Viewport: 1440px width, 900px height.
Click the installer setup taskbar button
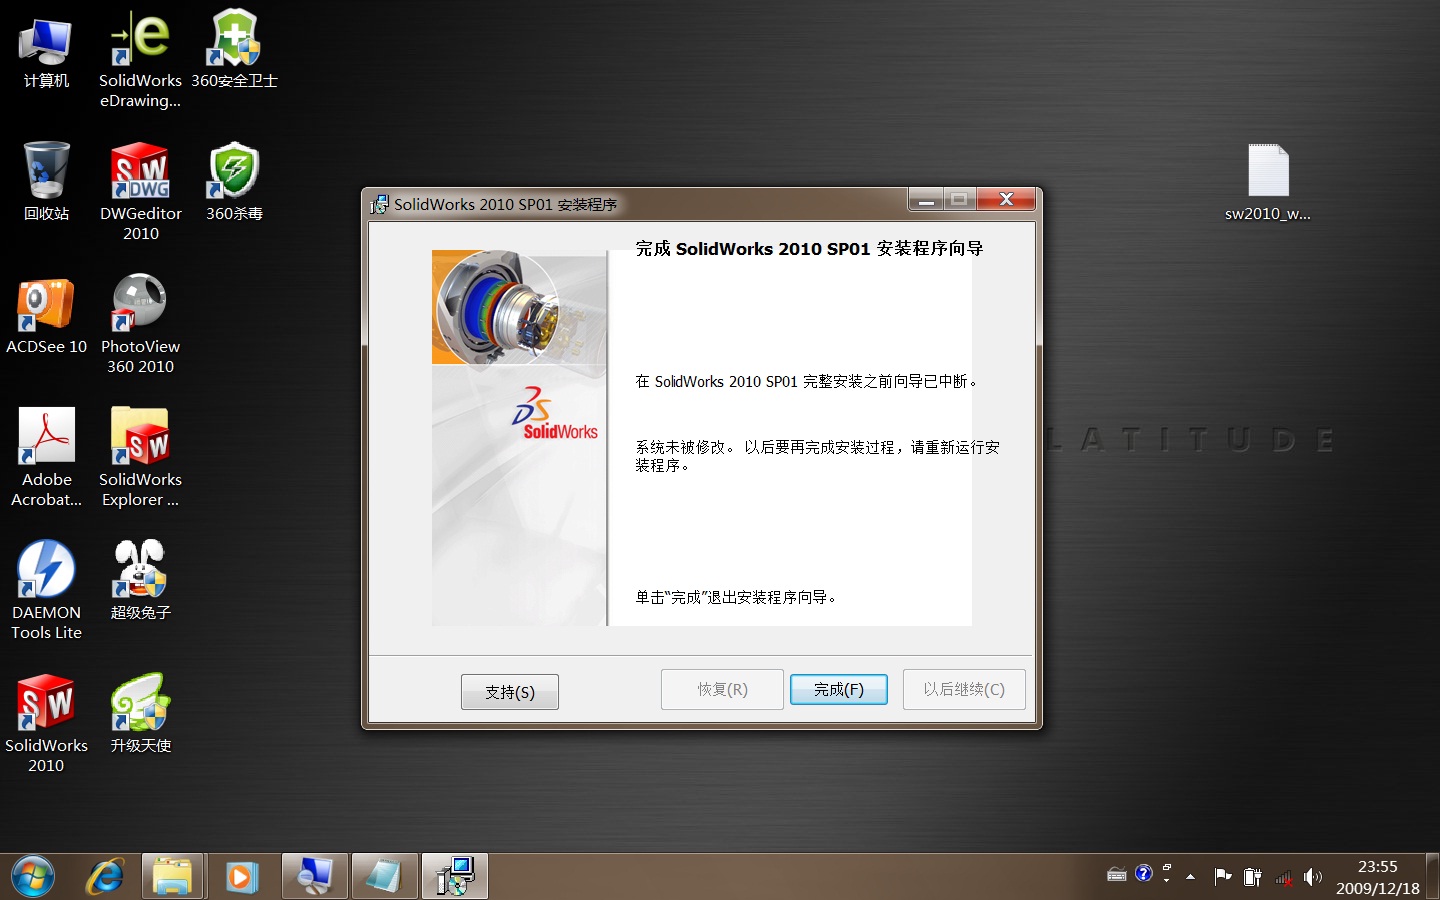(455, 877)
